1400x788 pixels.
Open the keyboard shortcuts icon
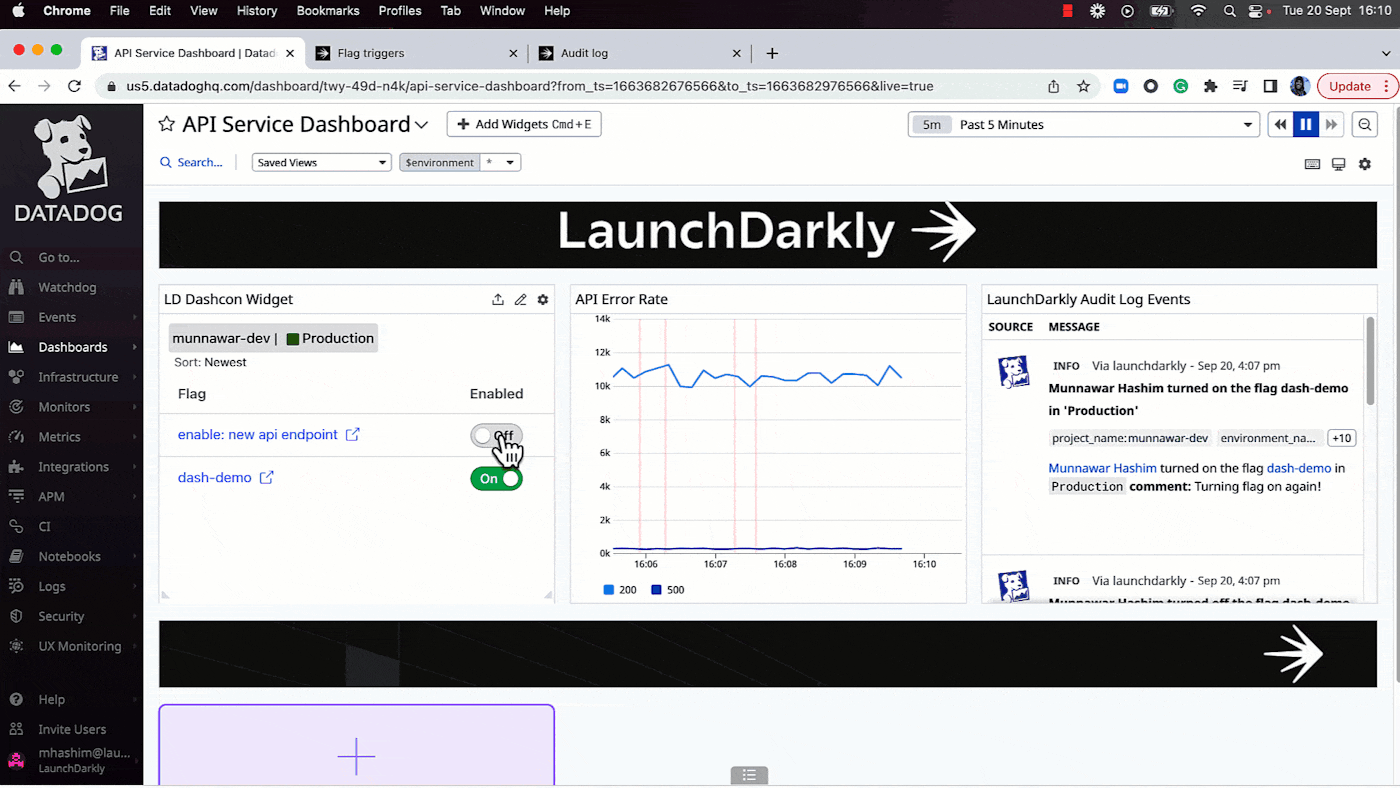(x=1312, y=164)
